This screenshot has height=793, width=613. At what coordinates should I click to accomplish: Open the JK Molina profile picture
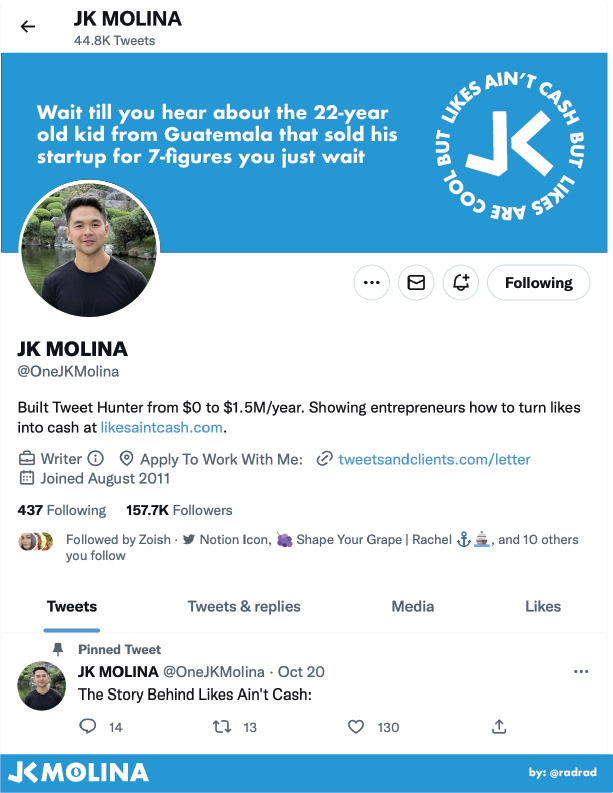90,249
